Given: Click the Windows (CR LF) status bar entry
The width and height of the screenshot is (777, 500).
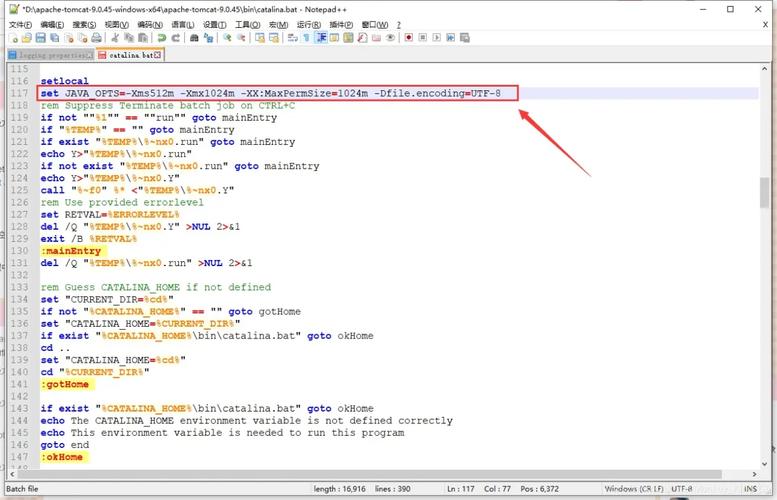Looking at the screenshot, I should (634, 489).
